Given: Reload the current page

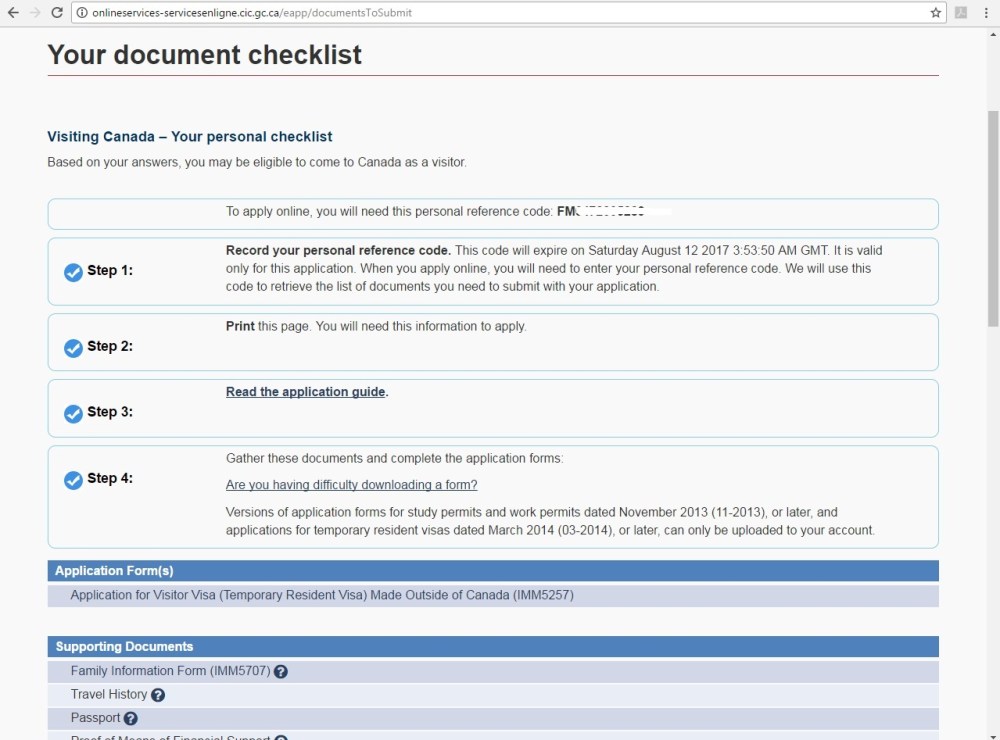Looking at the screenshot, I should [x=57, y=13].
